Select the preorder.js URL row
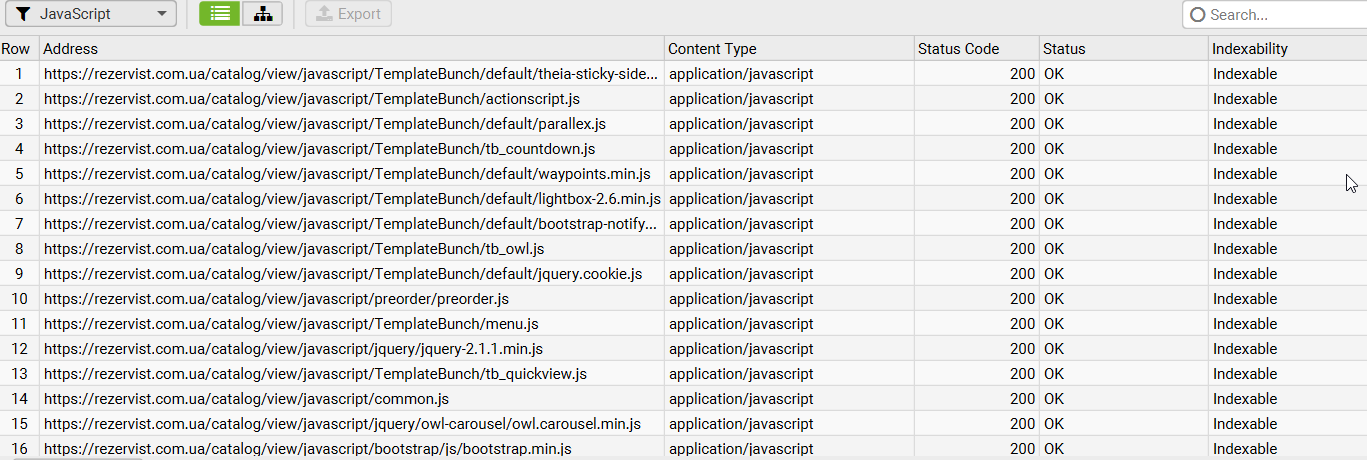The height and width of the screenshot is (460, 1367). click(x=276, y=299)
